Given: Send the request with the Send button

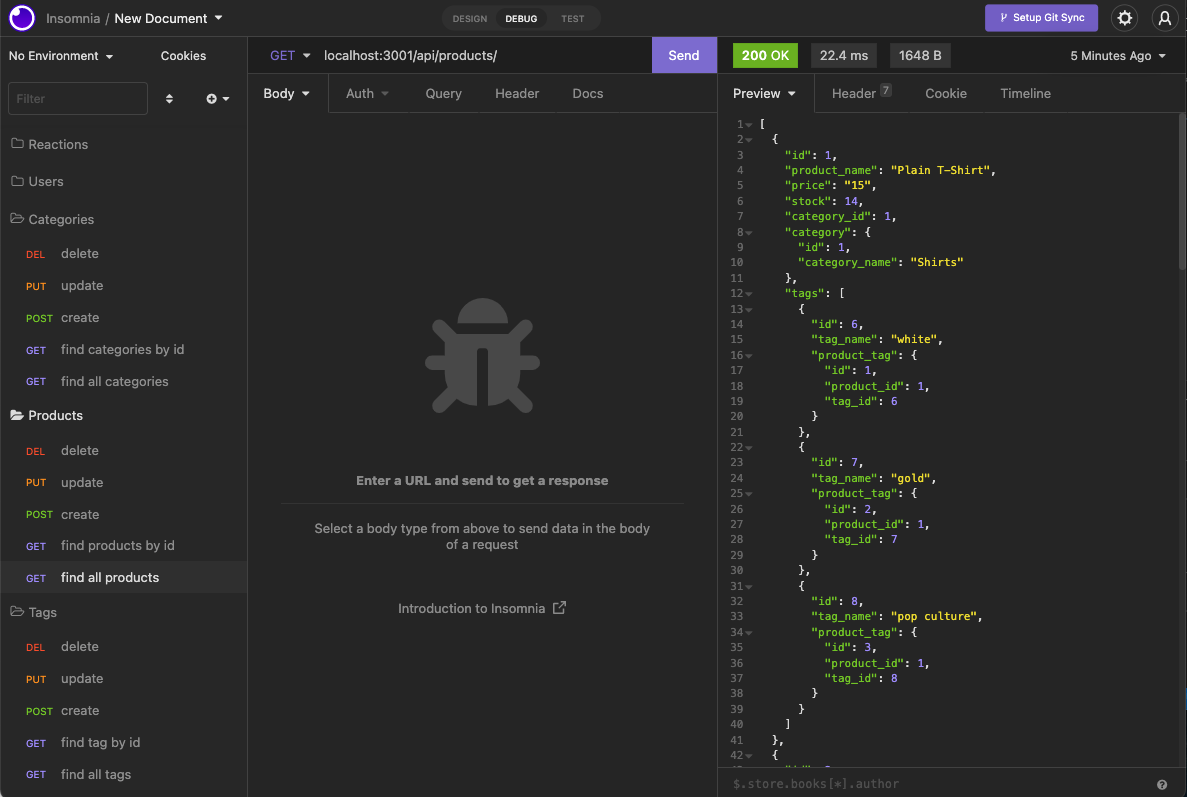Looking at the screenshot, I should click(684, 55).
